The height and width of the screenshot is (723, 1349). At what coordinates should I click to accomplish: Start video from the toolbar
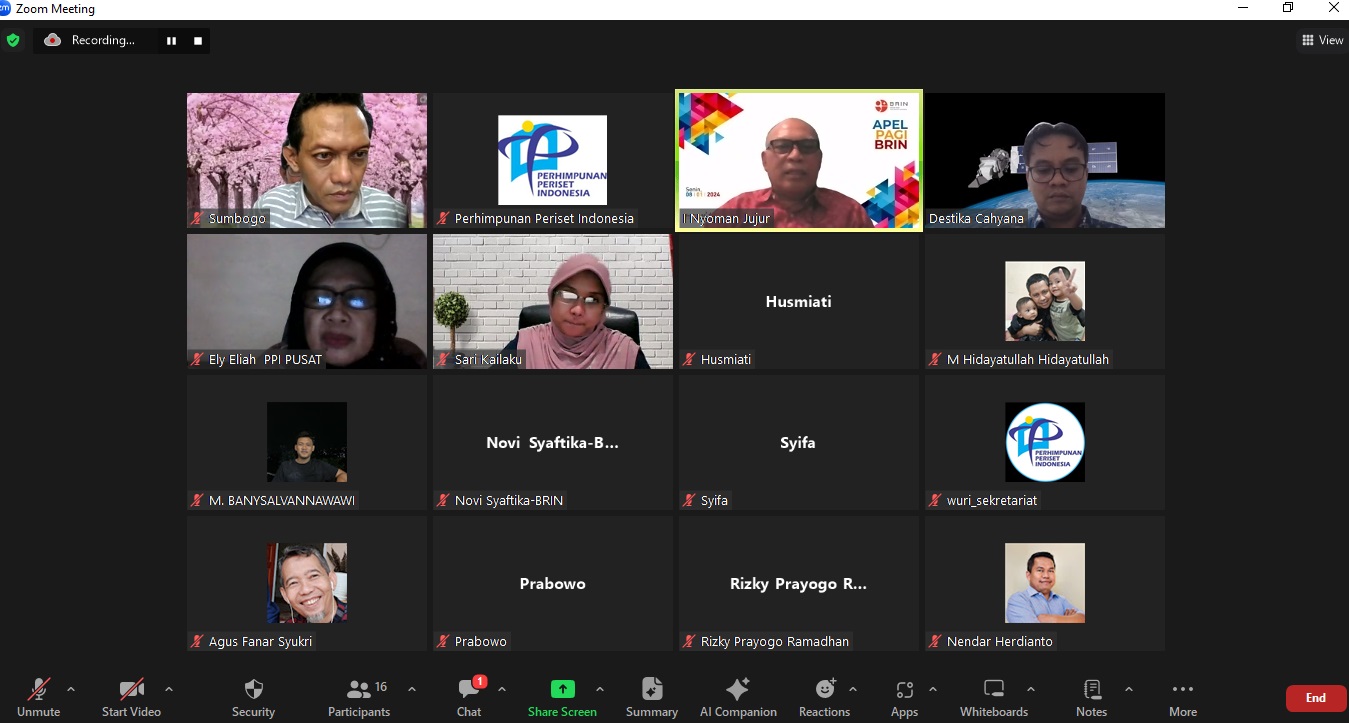tap(131, 697)
